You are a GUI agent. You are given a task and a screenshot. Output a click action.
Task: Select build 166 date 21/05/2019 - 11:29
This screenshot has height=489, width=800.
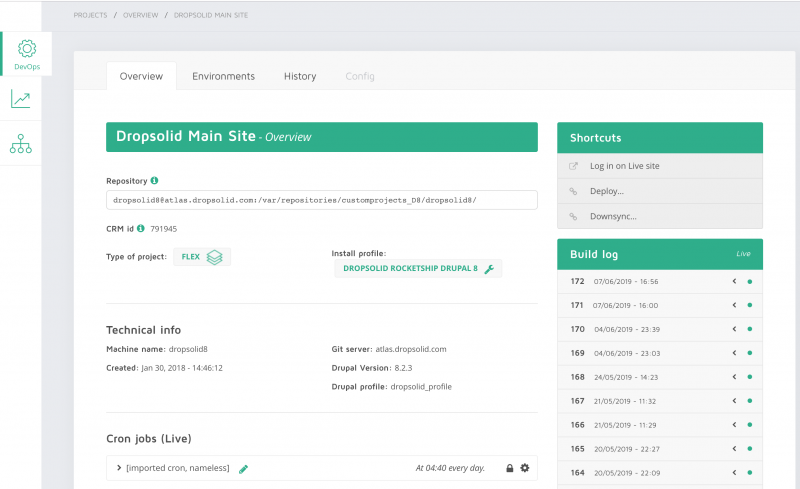625,425
